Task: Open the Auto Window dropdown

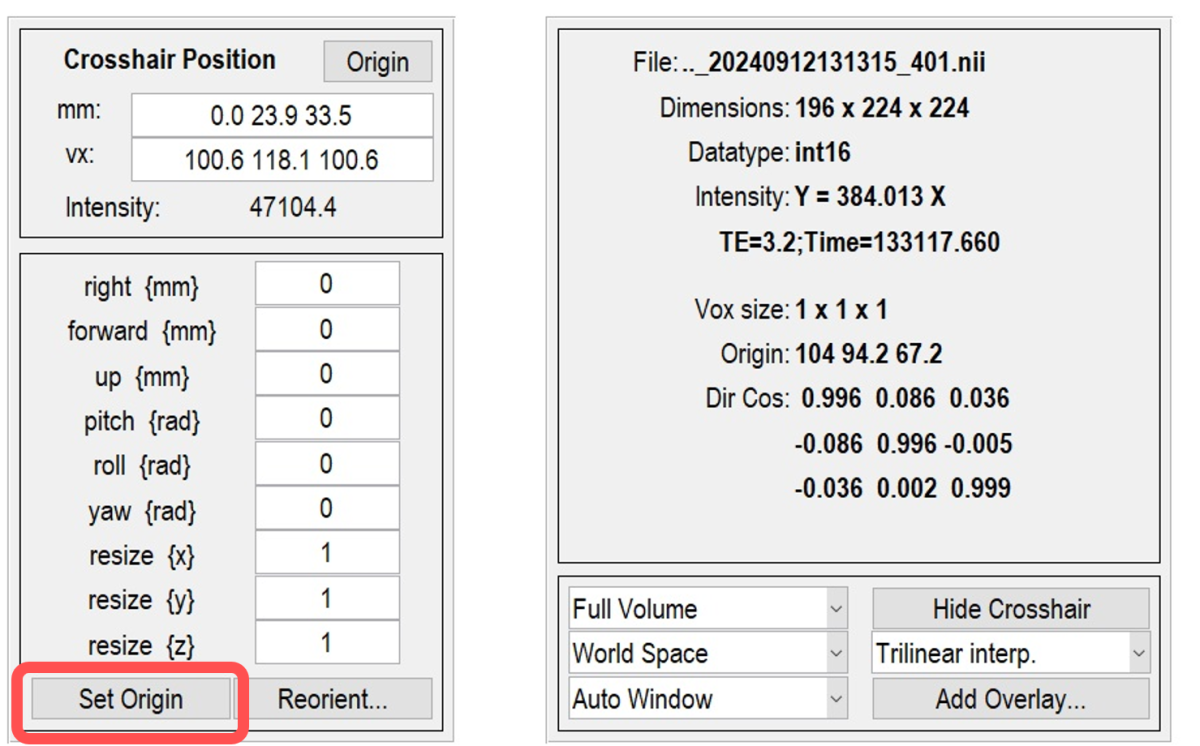Action: pyautogui.click(x=709, y=699)
